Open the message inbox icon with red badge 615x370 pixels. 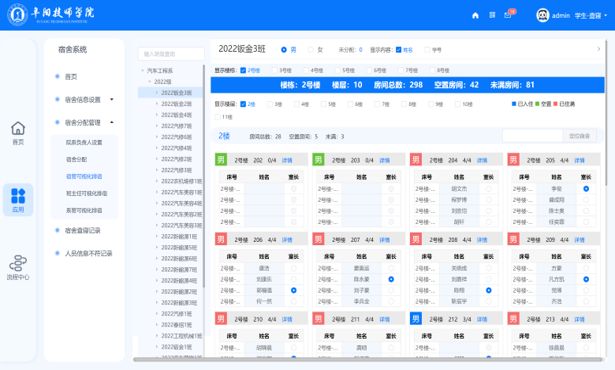point(508,15)
